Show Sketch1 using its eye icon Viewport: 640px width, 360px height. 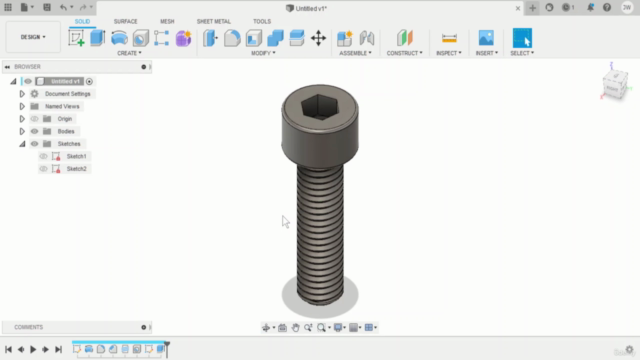43,156
